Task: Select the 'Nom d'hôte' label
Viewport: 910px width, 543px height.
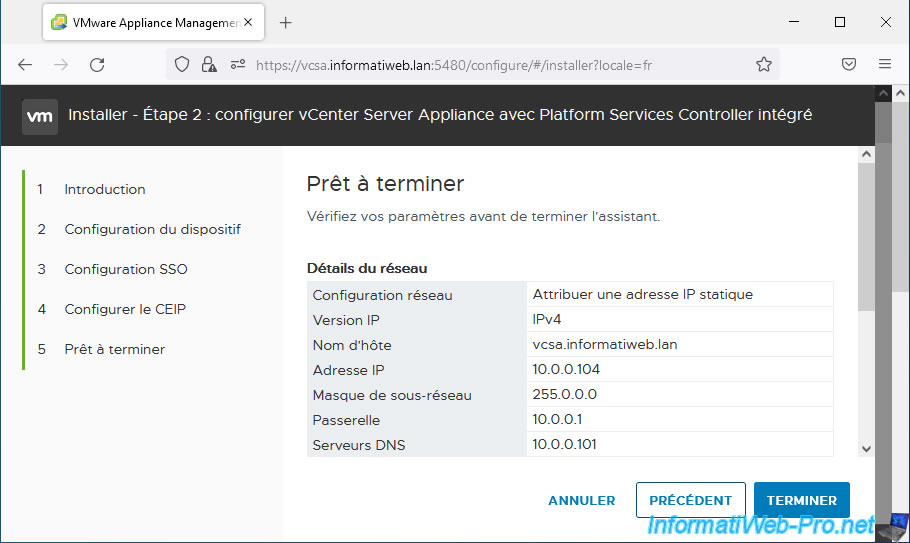Action: 352,345
